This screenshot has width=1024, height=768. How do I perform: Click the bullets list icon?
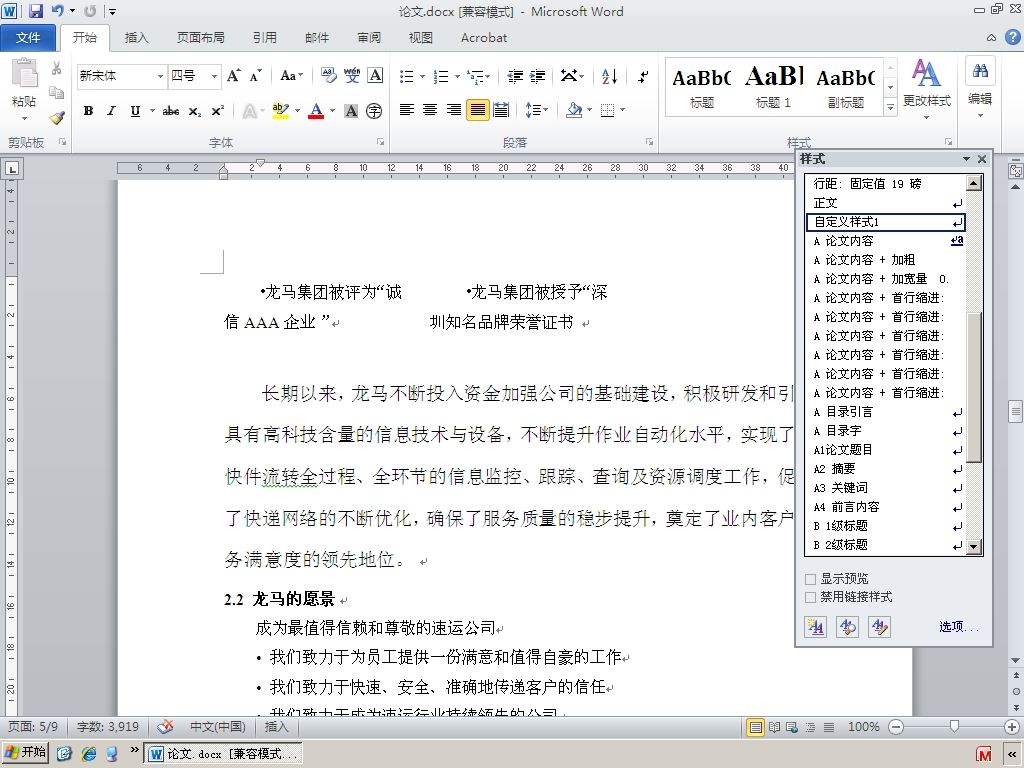[x=407, y=76]
